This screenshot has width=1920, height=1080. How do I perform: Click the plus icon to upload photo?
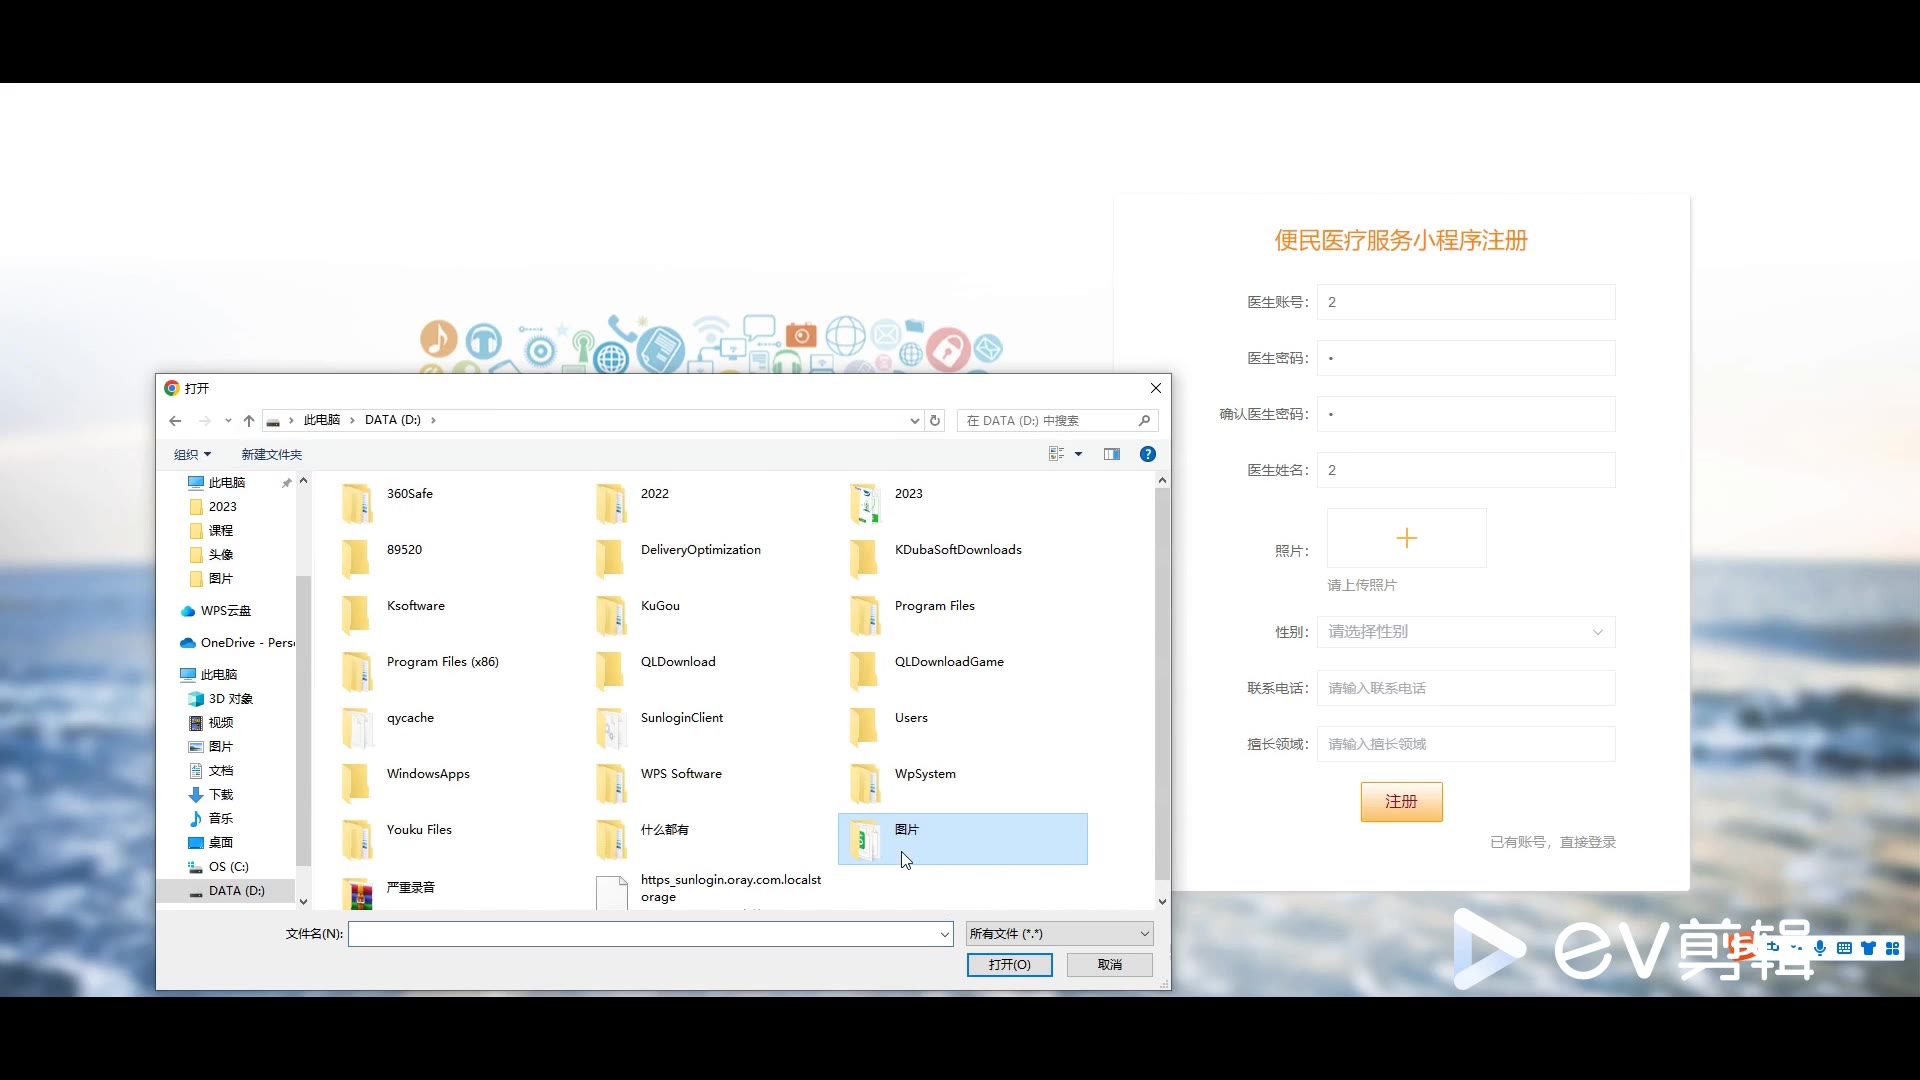point(1406,539)
